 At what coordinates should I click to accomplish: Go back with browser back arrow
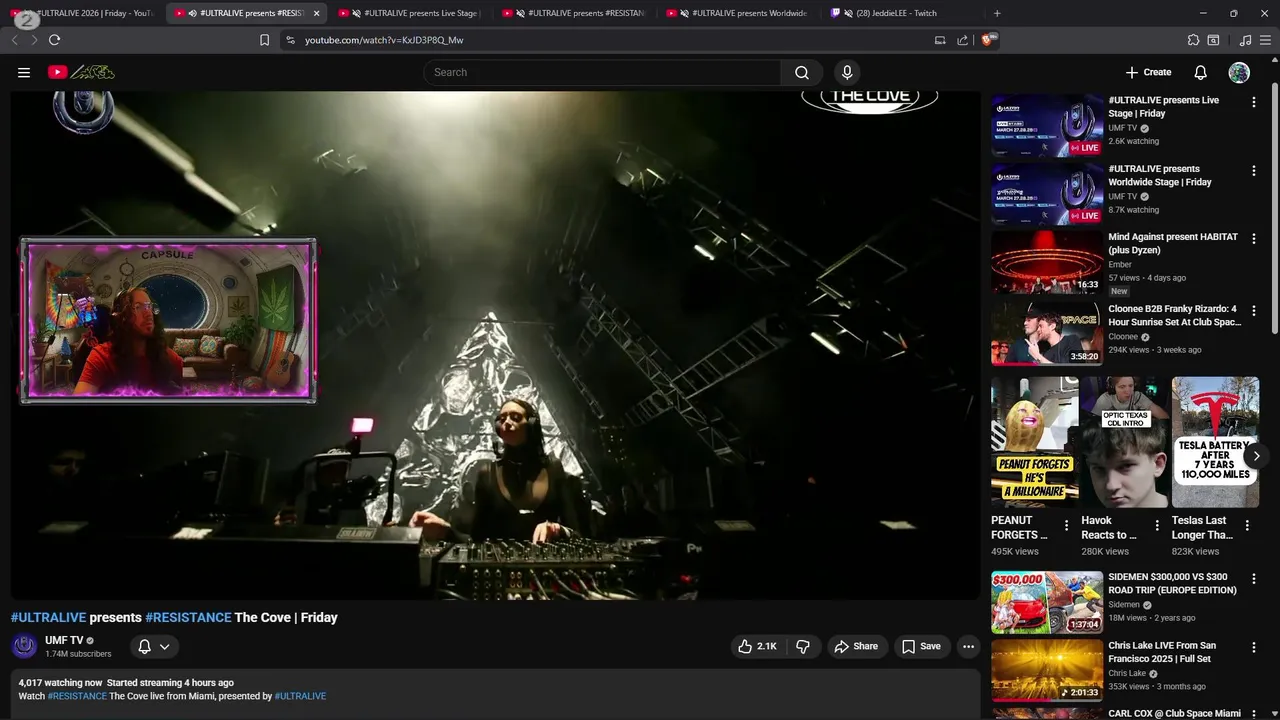(14, 40)
